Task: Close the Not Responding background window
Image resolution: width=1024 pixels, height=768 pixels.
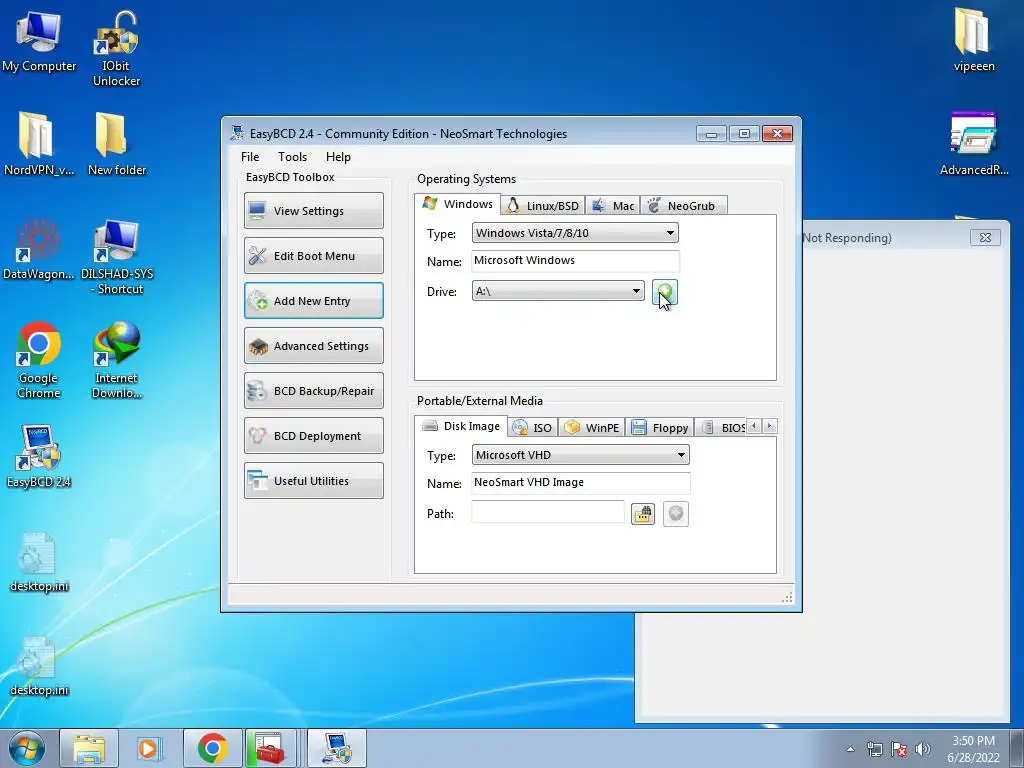Action: click(985, 238)
